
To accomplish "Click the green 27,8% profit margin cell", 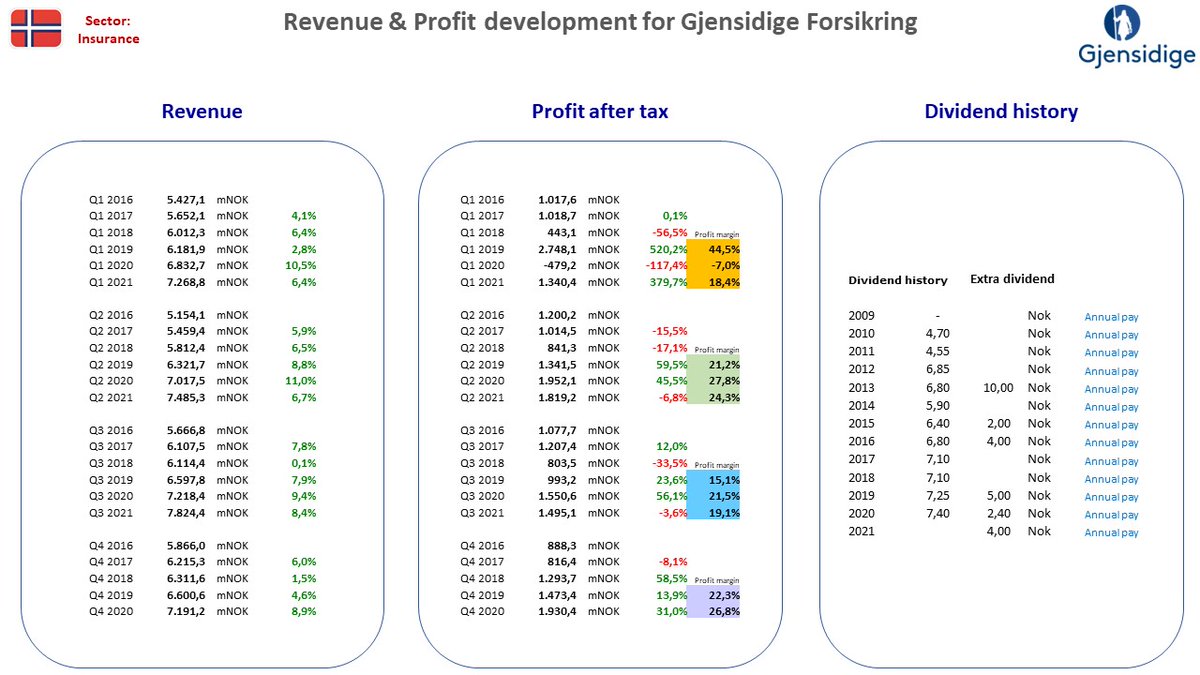I will point(714,381).
